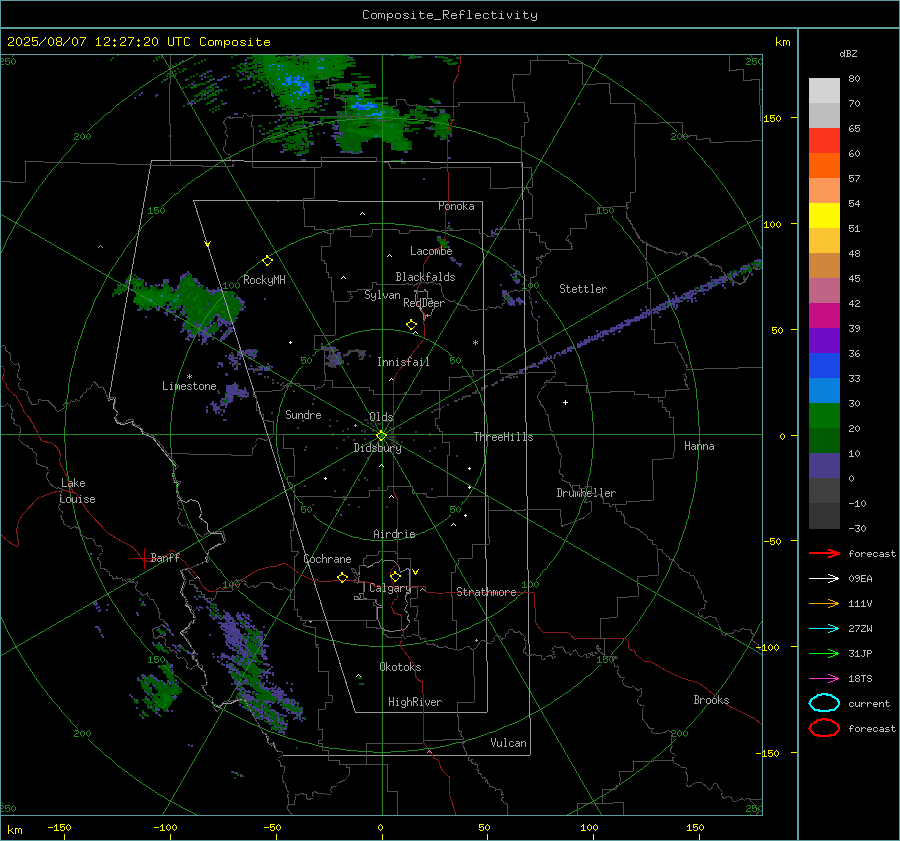Click the yellow diamond marker below RedDeer
This screenshot has height=841, width=900.
(x=411, y=325)
